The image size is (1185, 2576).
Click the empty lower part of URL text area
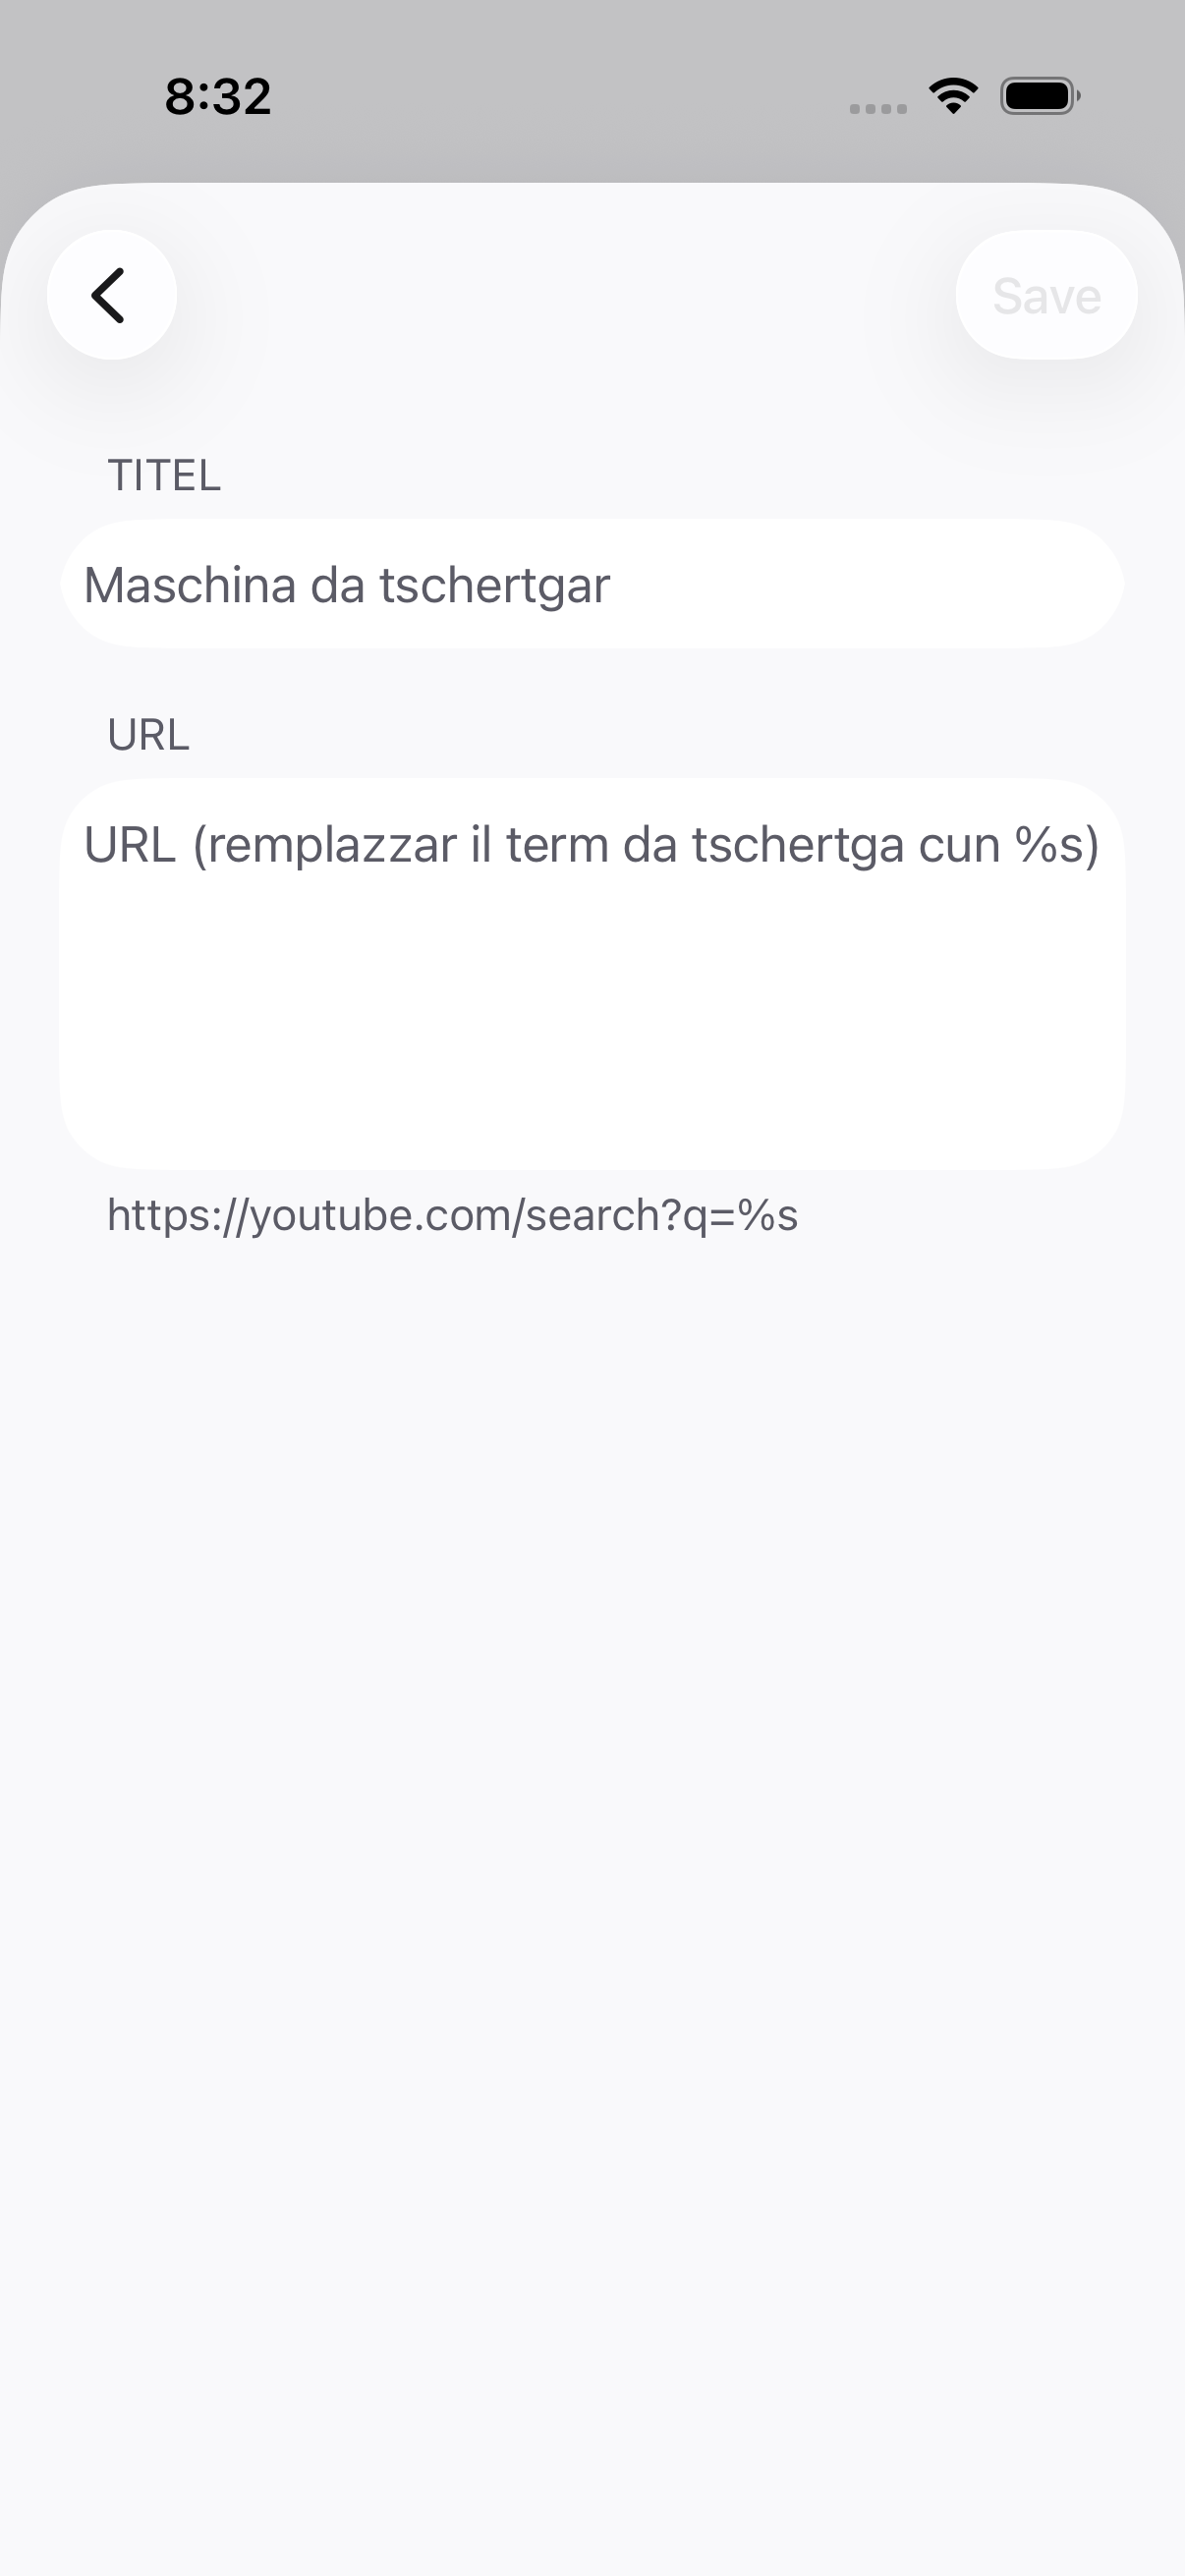tap(592, 1040)
